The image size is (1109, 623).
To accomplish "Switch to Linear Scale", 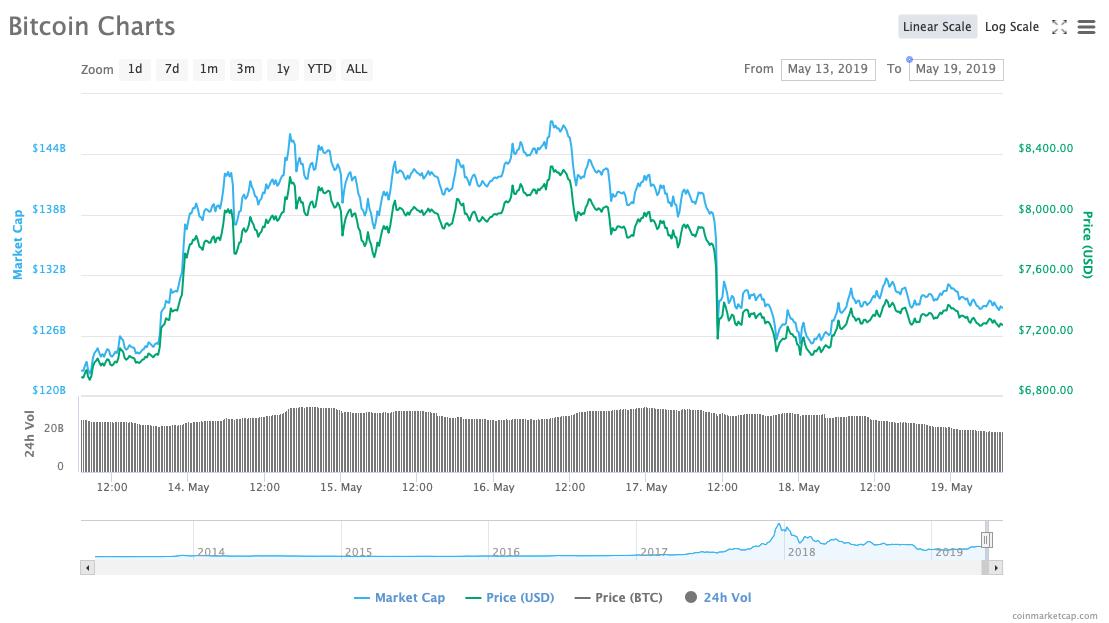I will pyautogui.click(x=937, y=27).
